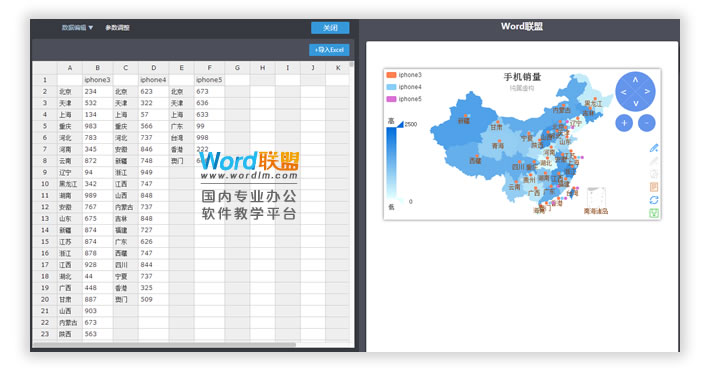Select row 12 header
710x379 pixels.
tap(45, 207)
